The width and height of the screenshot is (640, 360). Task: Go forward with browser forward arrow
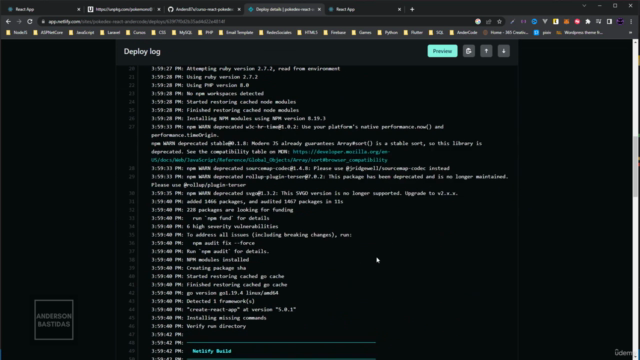[19, 21]
